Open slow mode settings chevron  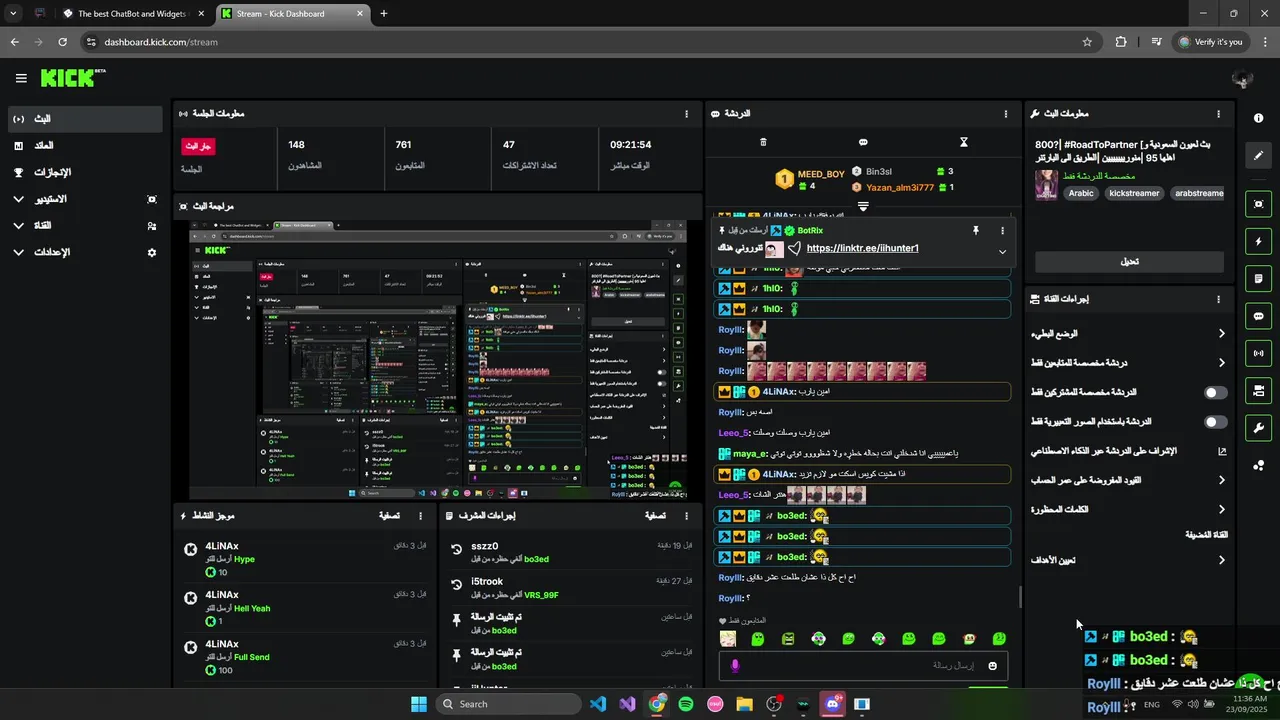click(x=1221, y=334)
